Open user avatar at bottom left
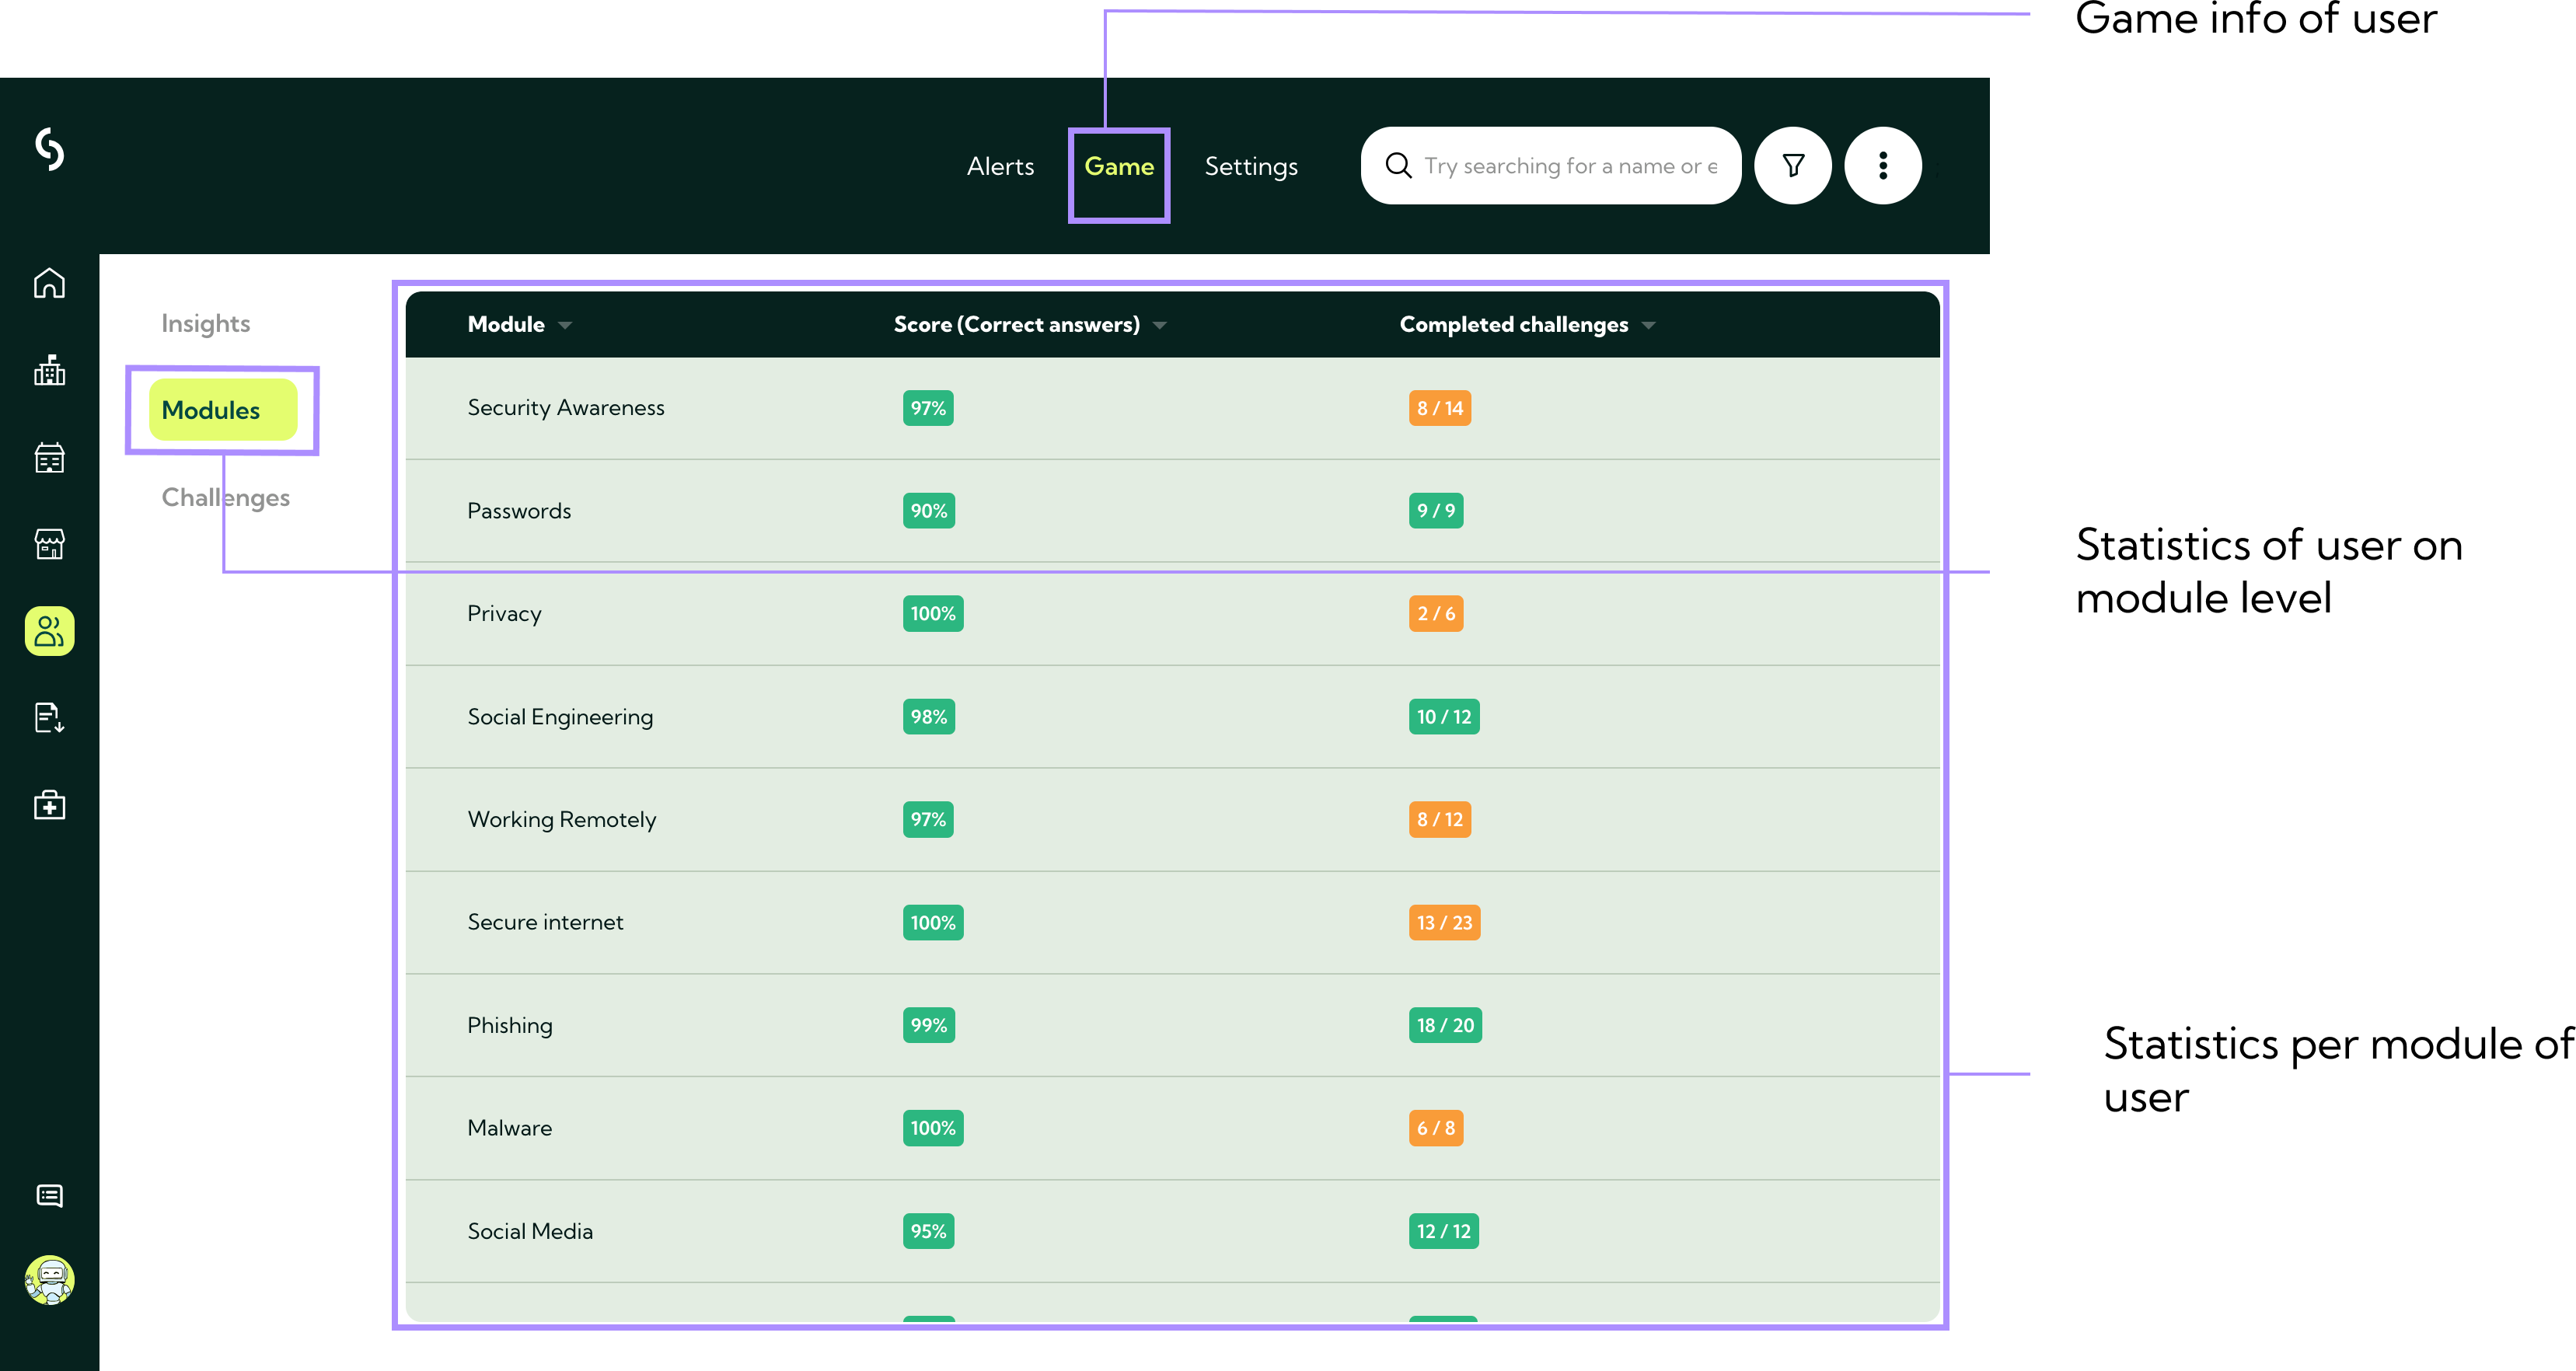Screen dimensions: 2576x1371 (x=49, y=1280)
